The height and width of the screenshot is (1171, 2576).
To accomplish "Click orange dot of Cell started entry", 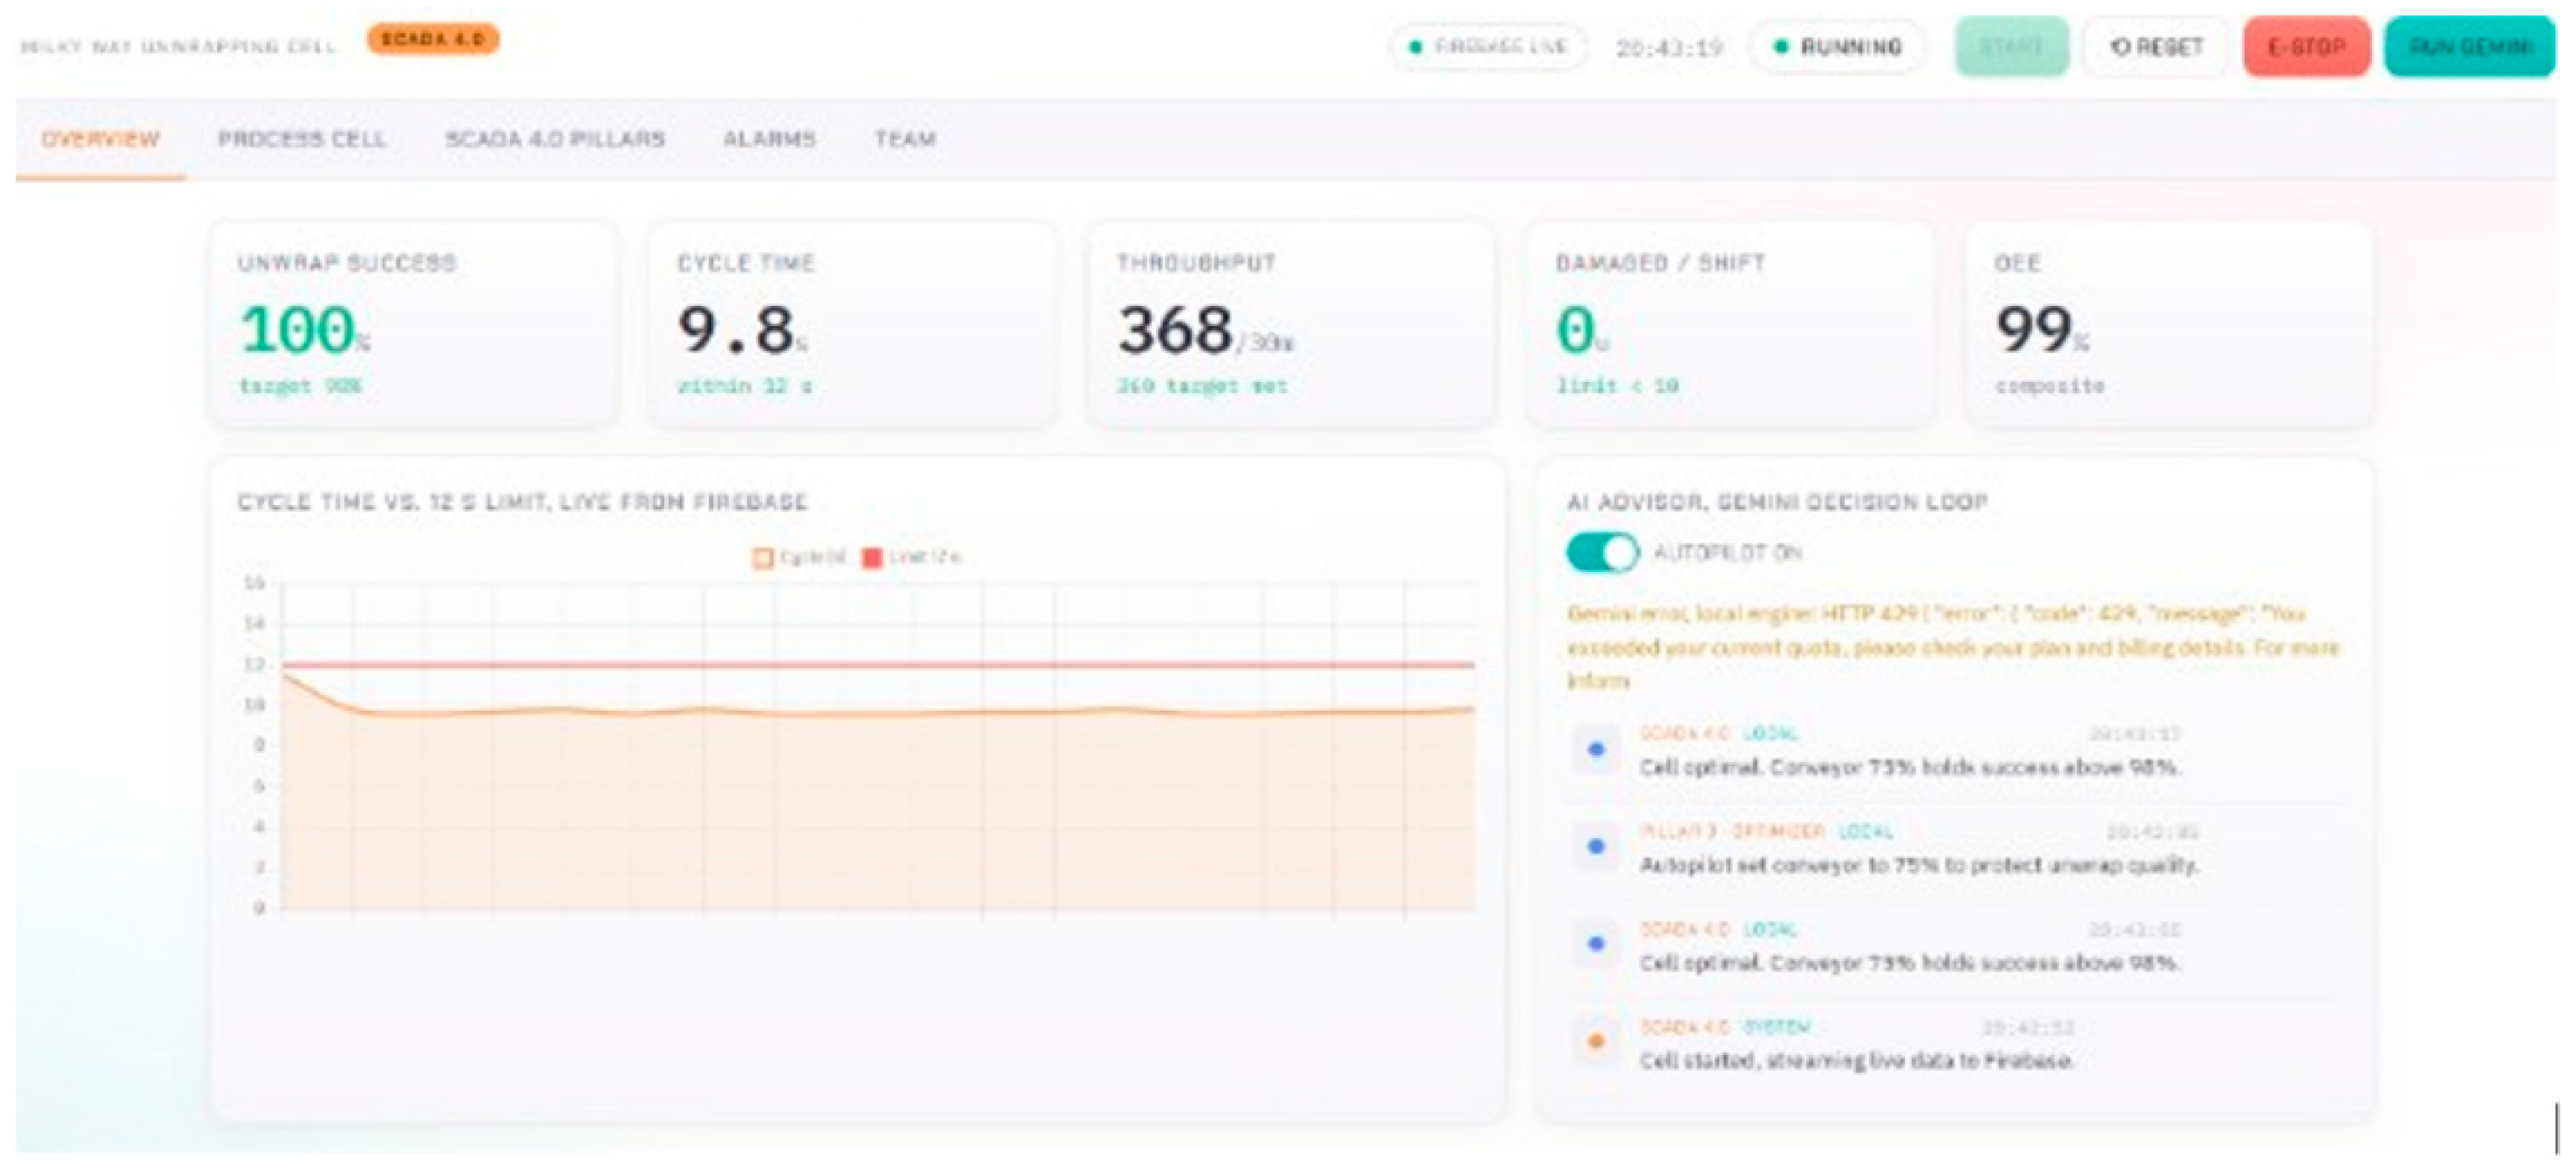I will coord(1596,1041).
